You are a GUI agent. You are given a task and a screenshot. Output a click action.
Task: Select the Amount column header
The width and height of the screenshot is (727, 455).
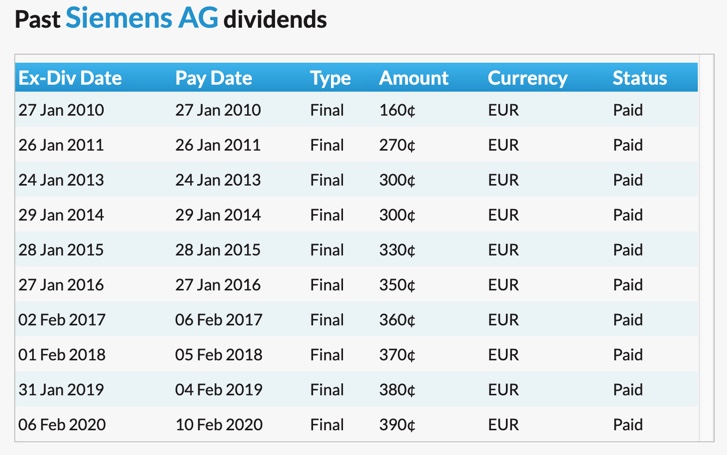414,78
